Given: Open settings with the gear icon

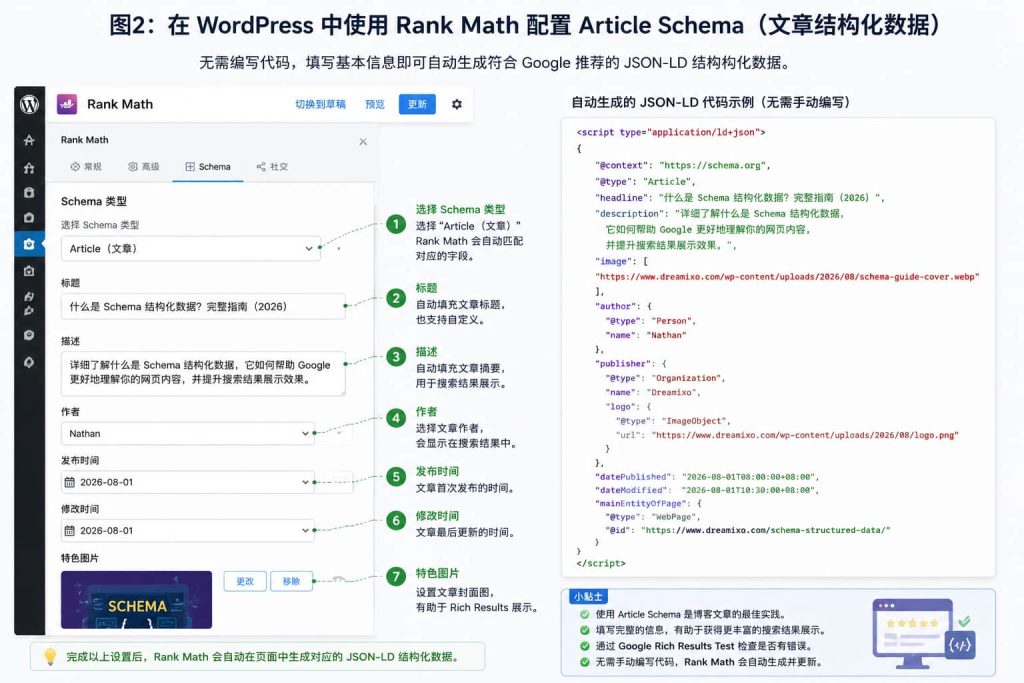Looking at the screenshot, I should (x=457, y=104).
